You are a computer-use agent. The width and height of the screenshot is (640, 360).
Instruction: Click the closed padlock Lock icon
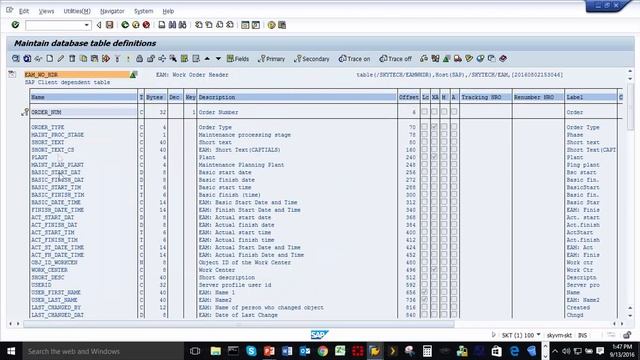pyautogui.click(x=140, y=59)
